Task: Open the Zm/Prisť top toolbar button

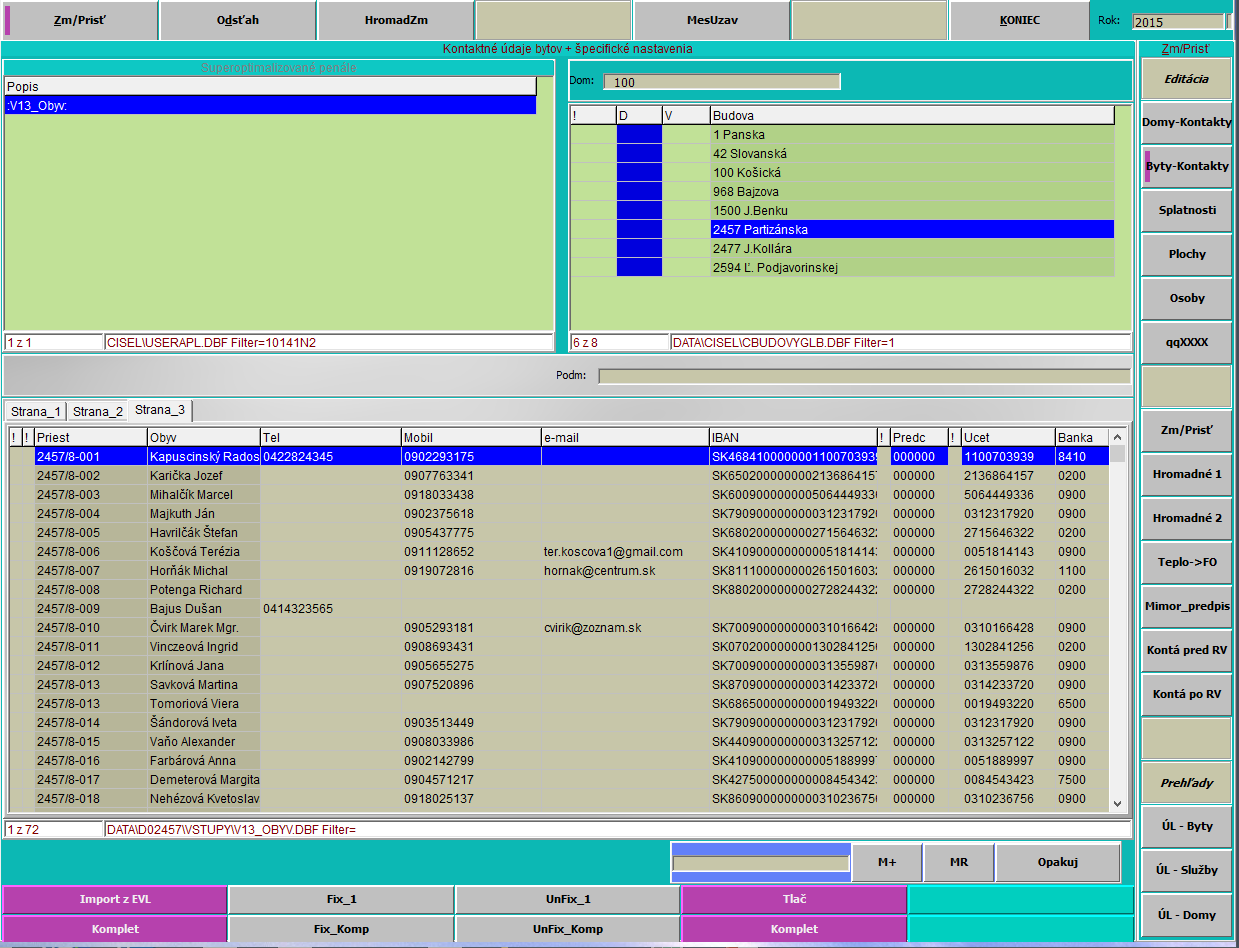Action: (79, 20)
